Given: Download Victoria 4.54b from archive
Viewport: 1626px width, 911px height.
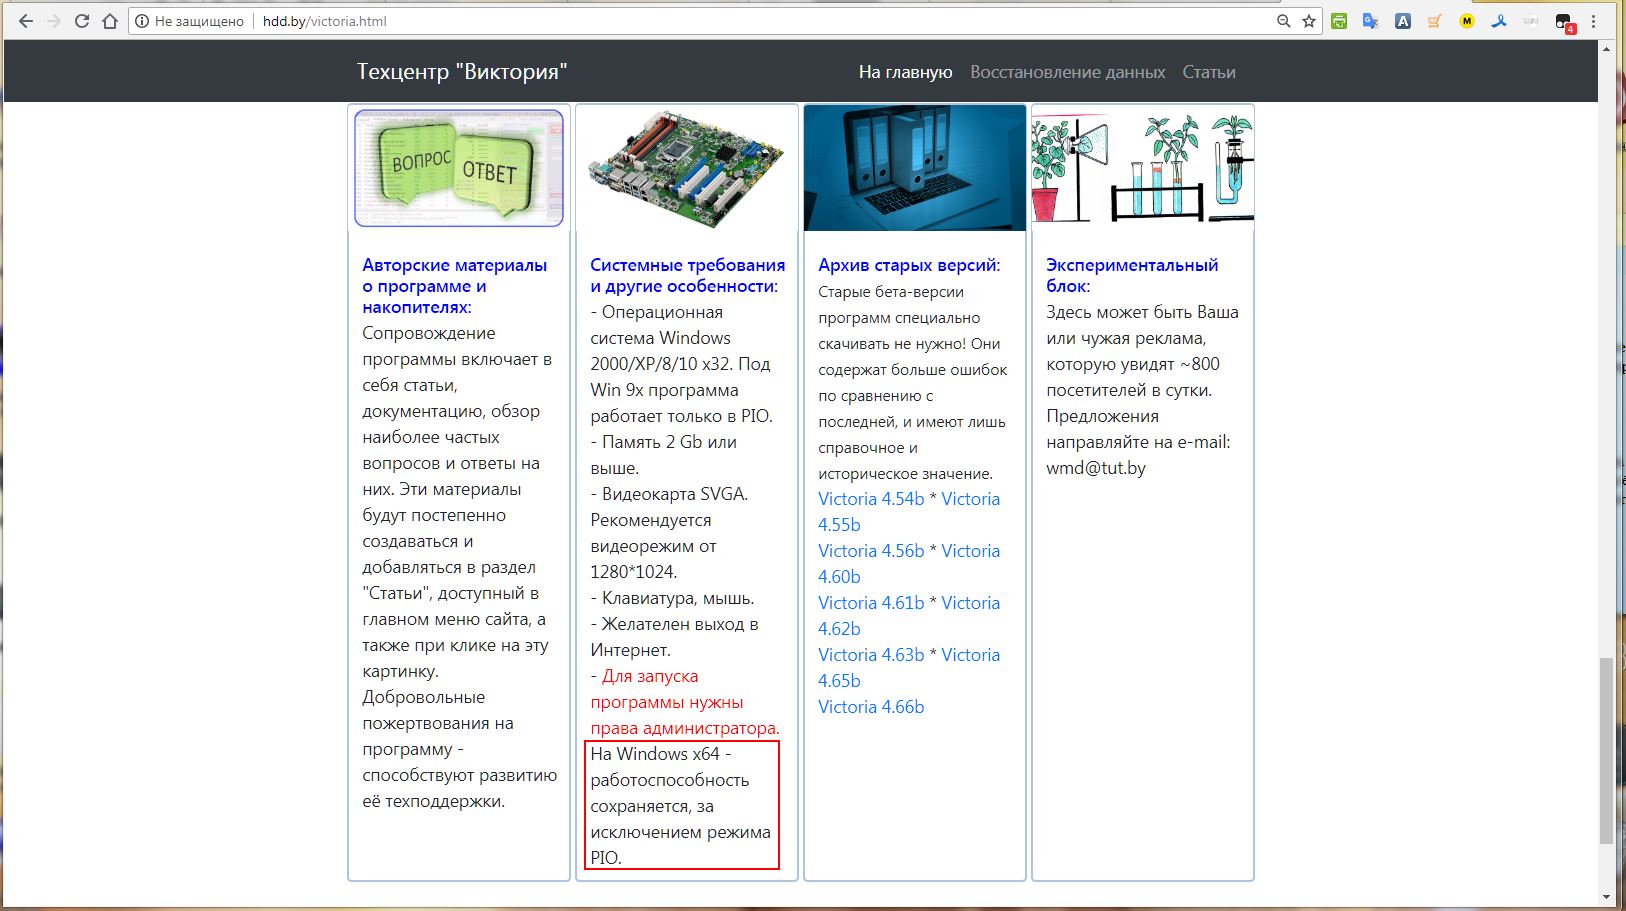Looking at the screenshot, I should click(871, 499).
